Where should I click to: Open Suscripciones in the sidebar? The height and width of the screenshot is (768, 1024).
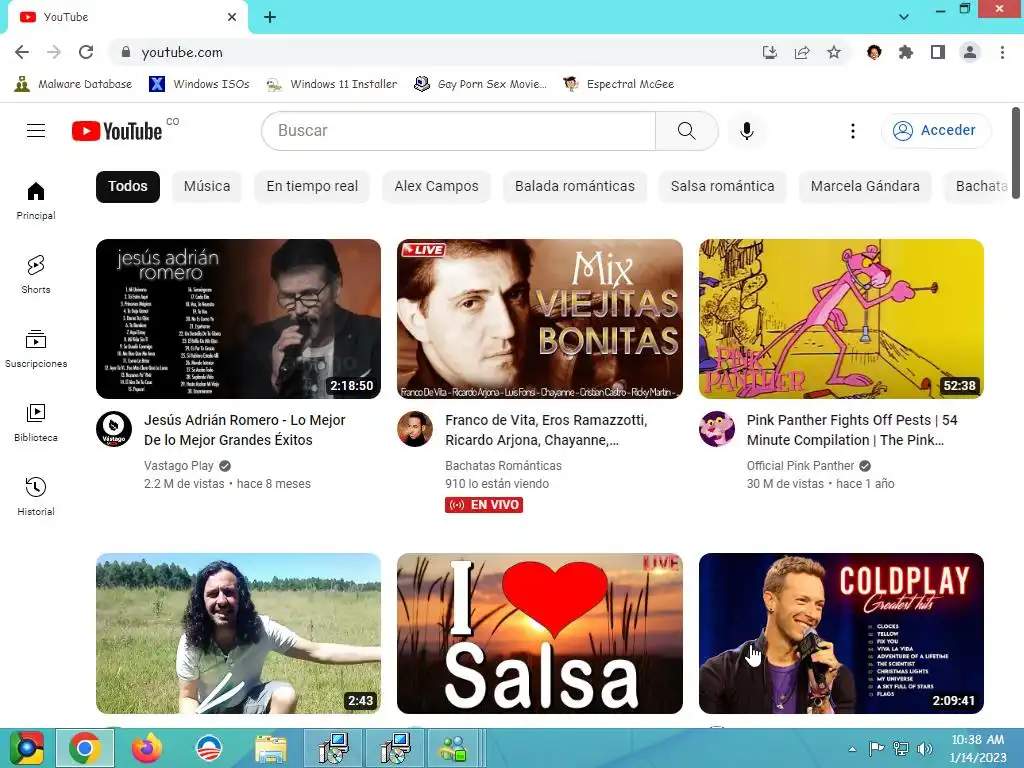36,349
